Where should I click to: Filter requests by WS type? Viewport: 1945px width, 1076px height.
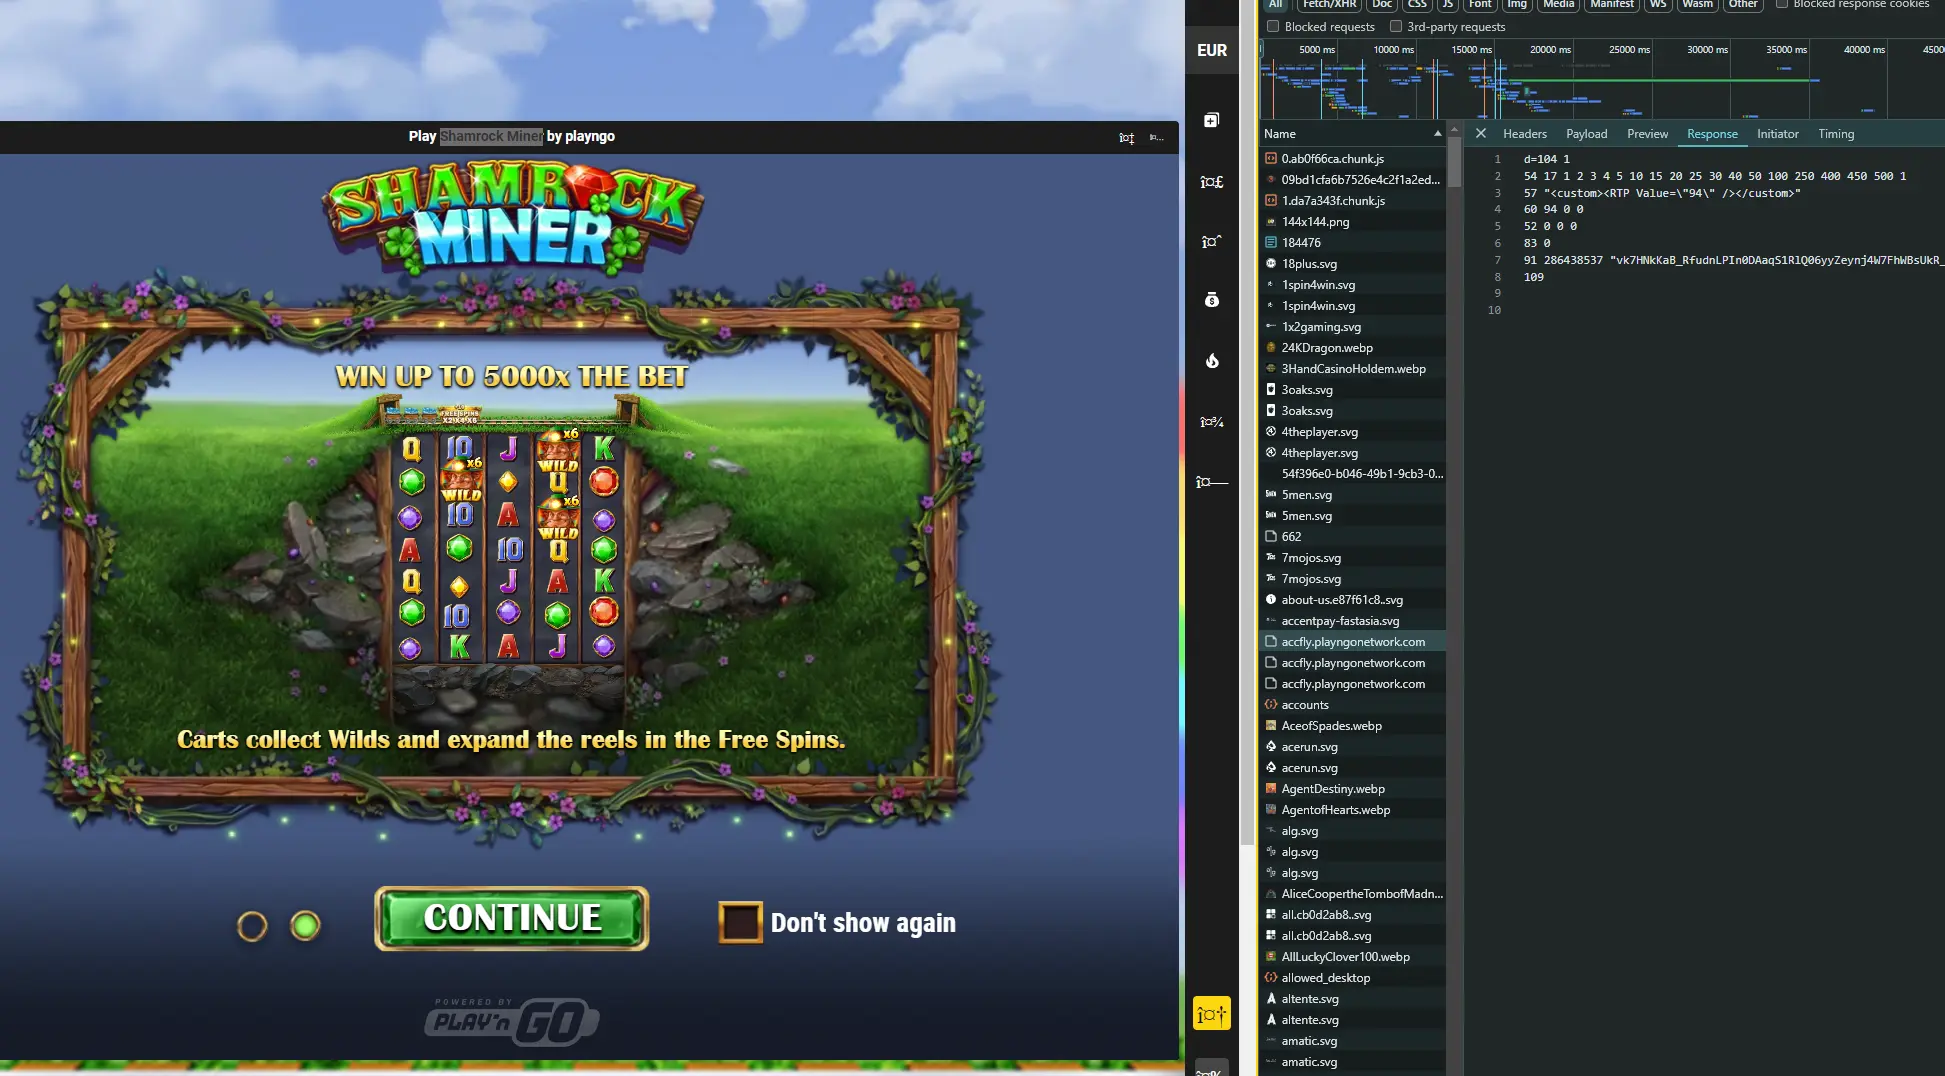(1658, 5)
